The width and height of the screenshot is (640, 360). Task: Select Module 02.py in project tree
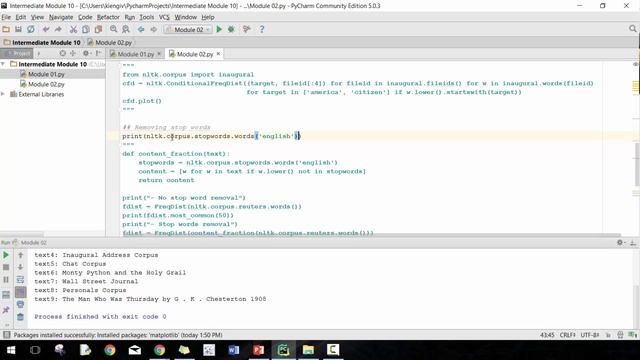46,84
